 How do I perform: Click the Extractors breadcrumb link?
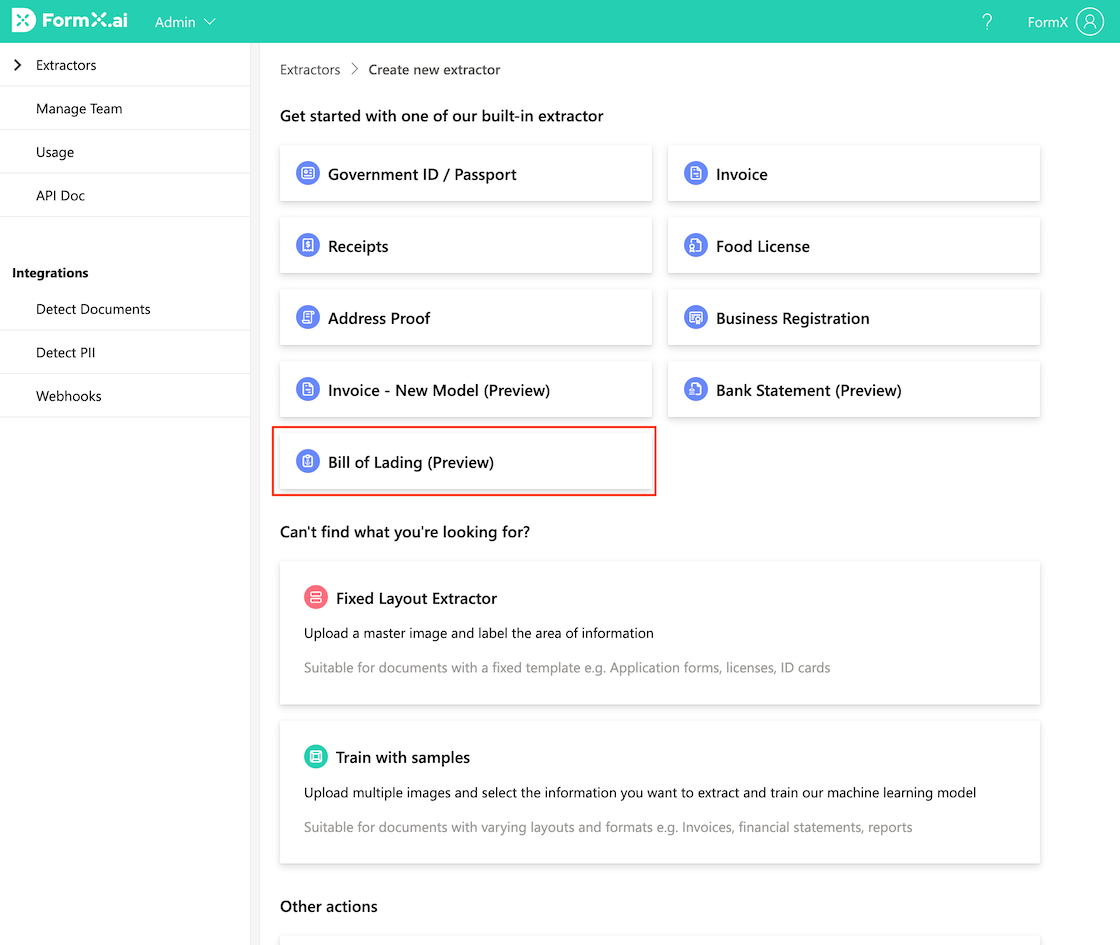[310, 70]
